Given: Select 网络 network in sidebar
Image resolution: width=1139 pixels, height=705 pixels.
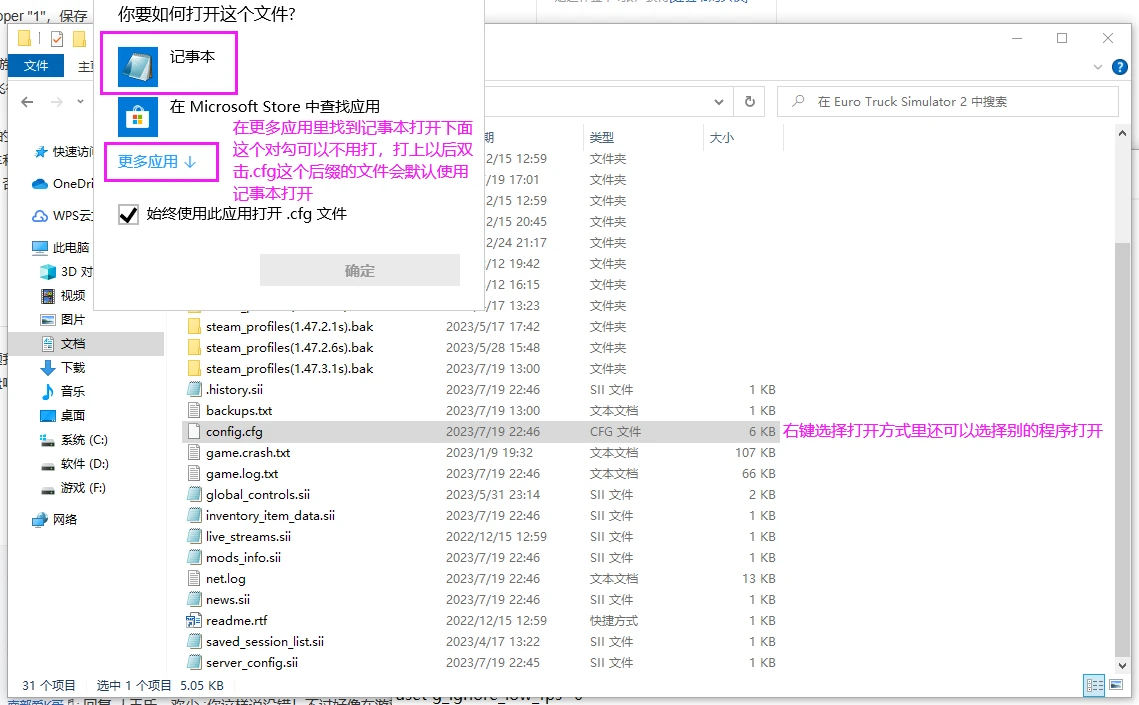Looking at the screenshot, I should 55,520.
